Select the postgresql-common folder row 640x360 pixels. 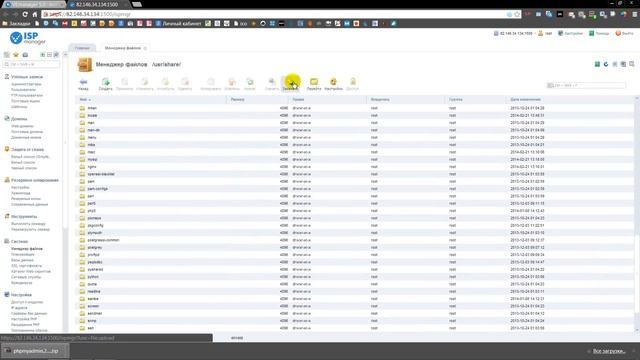[x=355, y=240]
